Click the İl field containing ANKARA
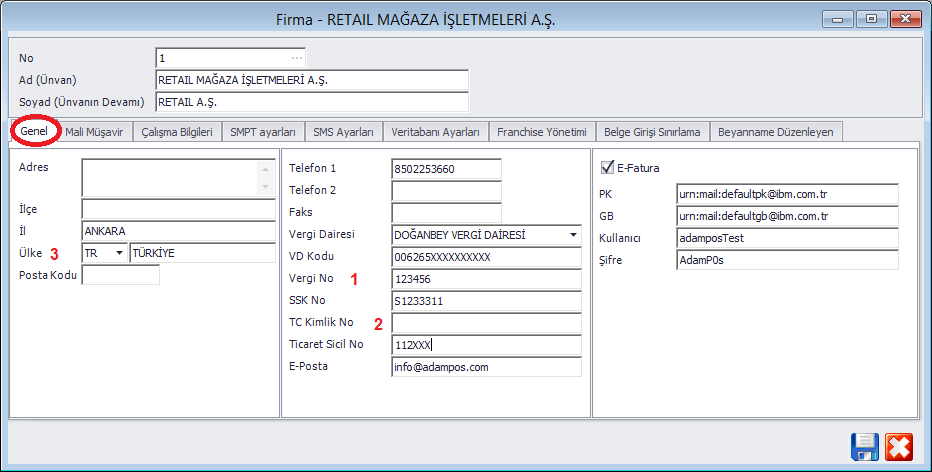The width and height of the screenshot is (932, 472). click(x=179, y=231)
